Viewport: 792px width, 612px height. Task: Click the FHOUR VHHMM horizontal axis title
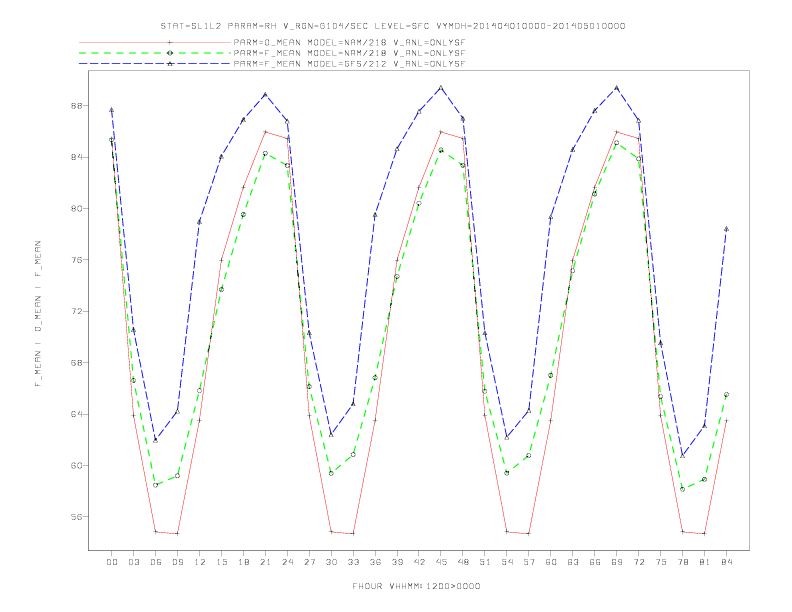[x=416, y=586]
